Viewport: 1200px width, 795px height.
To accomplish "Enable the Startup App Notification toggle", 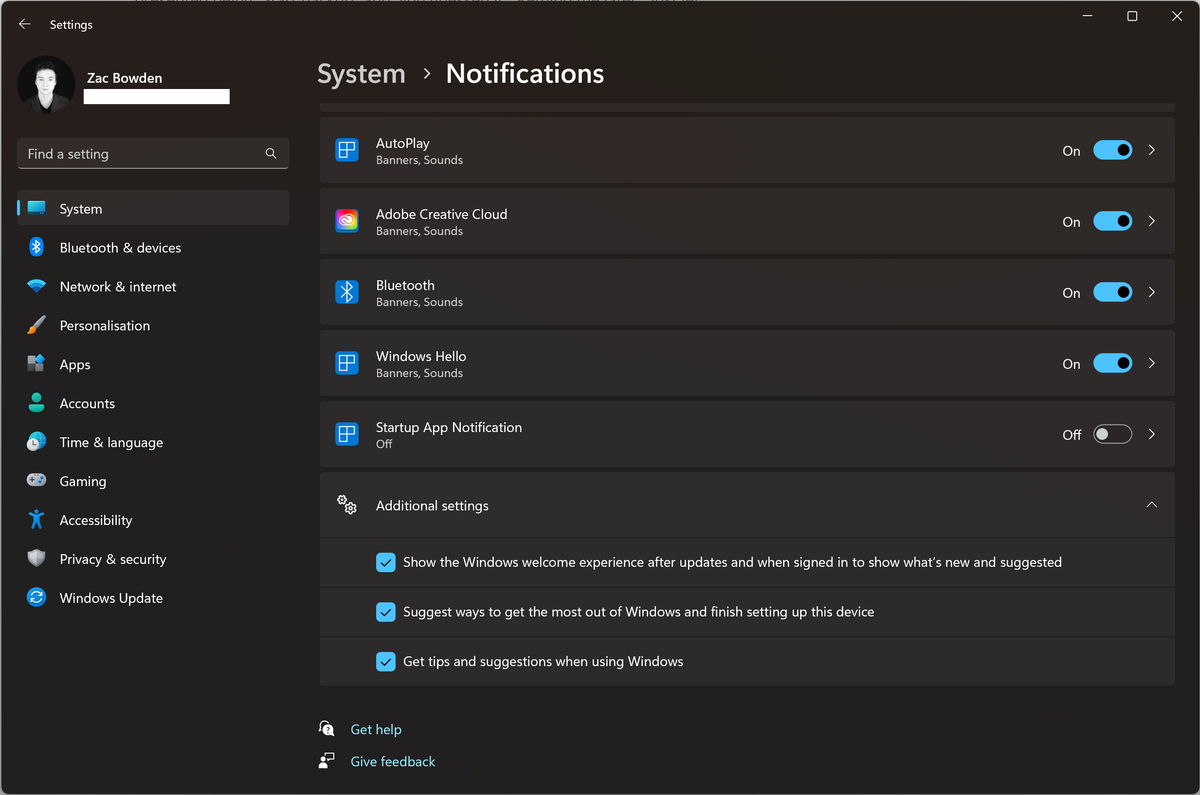I will [x=1112, y=434].
